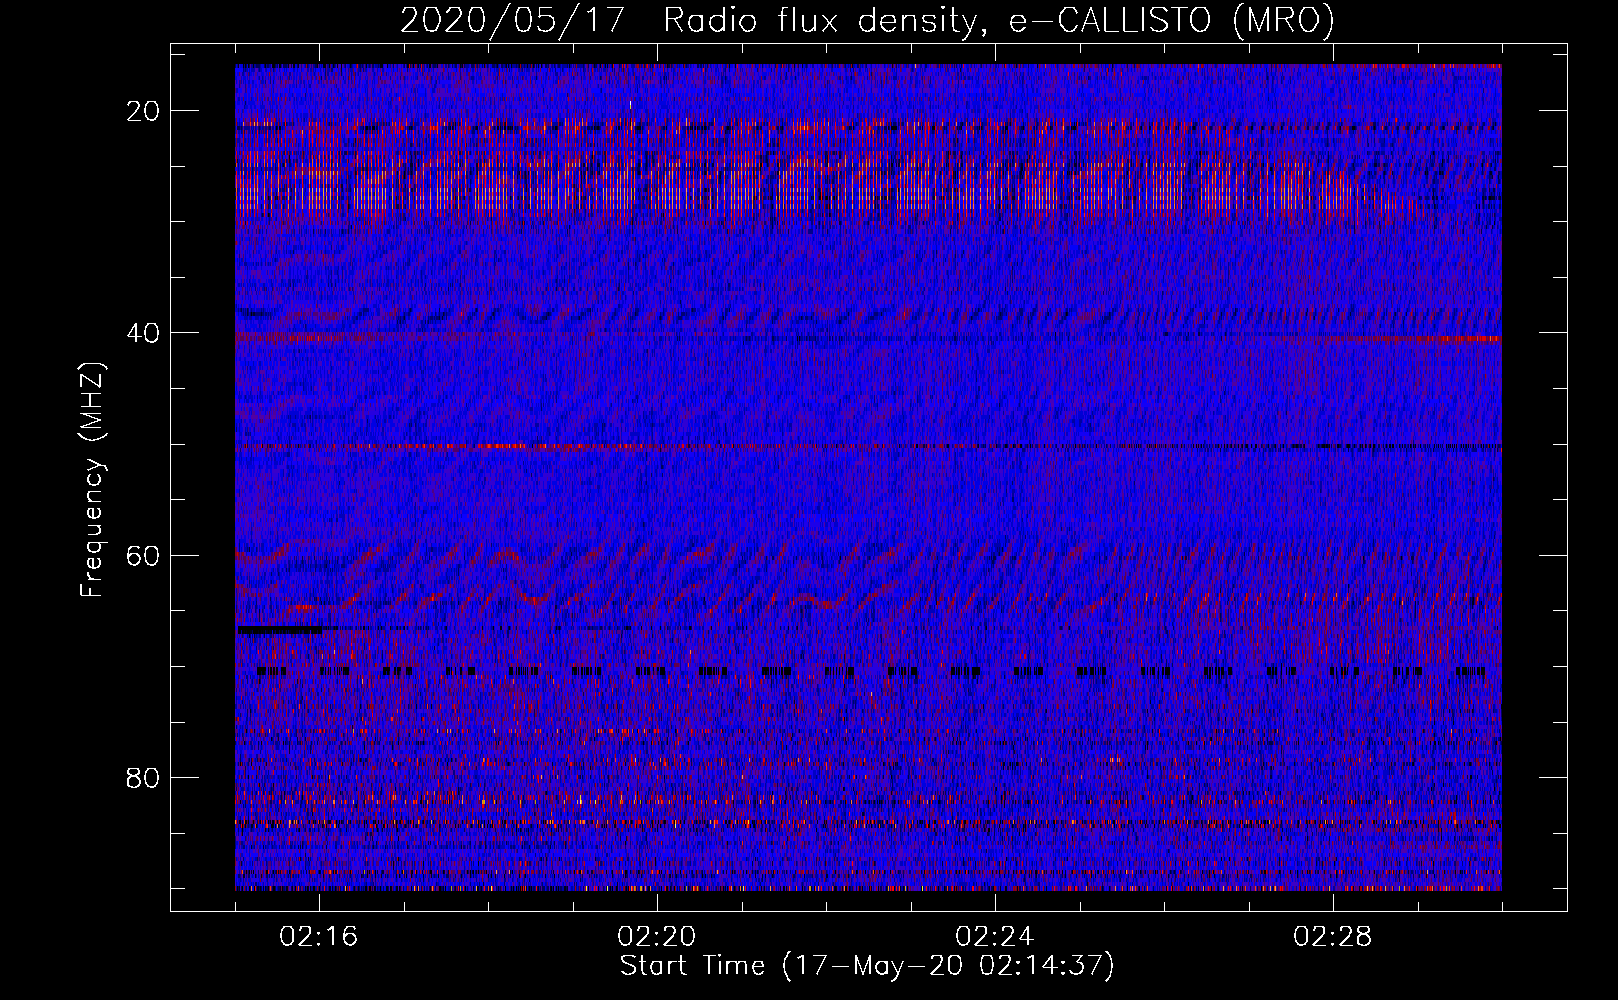Click the 02:20 time tick label
The image size is (1618, 1000).
(657, 937)
